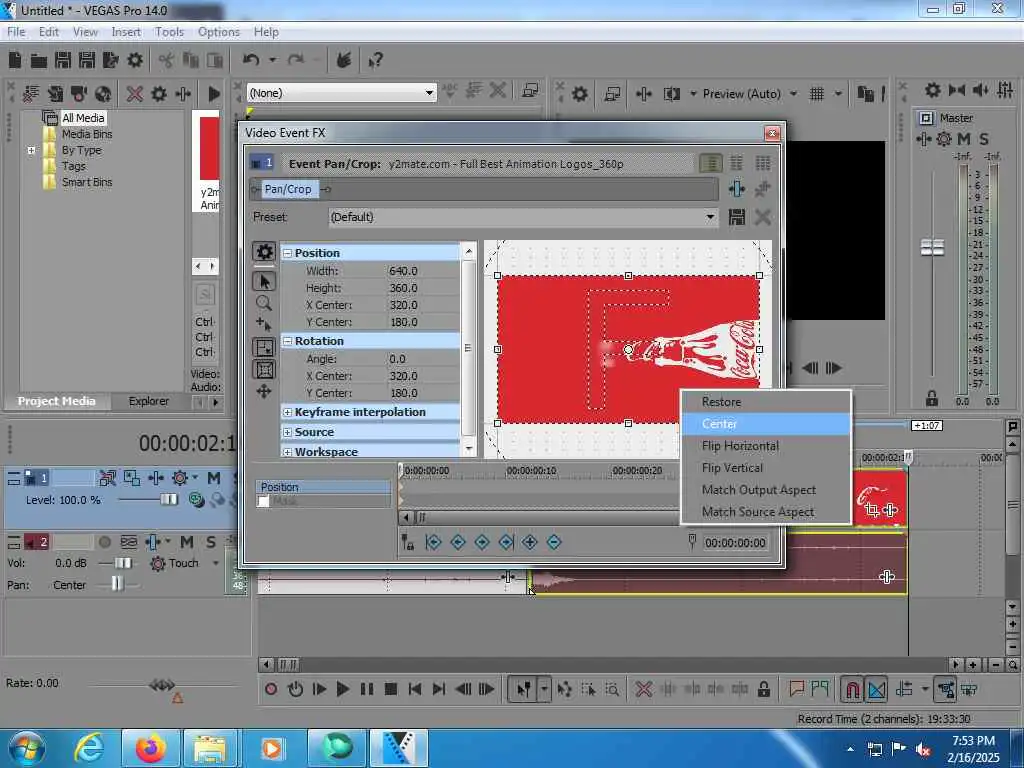This screenshot has height=768, width=1024.
Task: Toggle Enable Snapping magnet icon
Action: pyautogui.click(x=852, y=689)
